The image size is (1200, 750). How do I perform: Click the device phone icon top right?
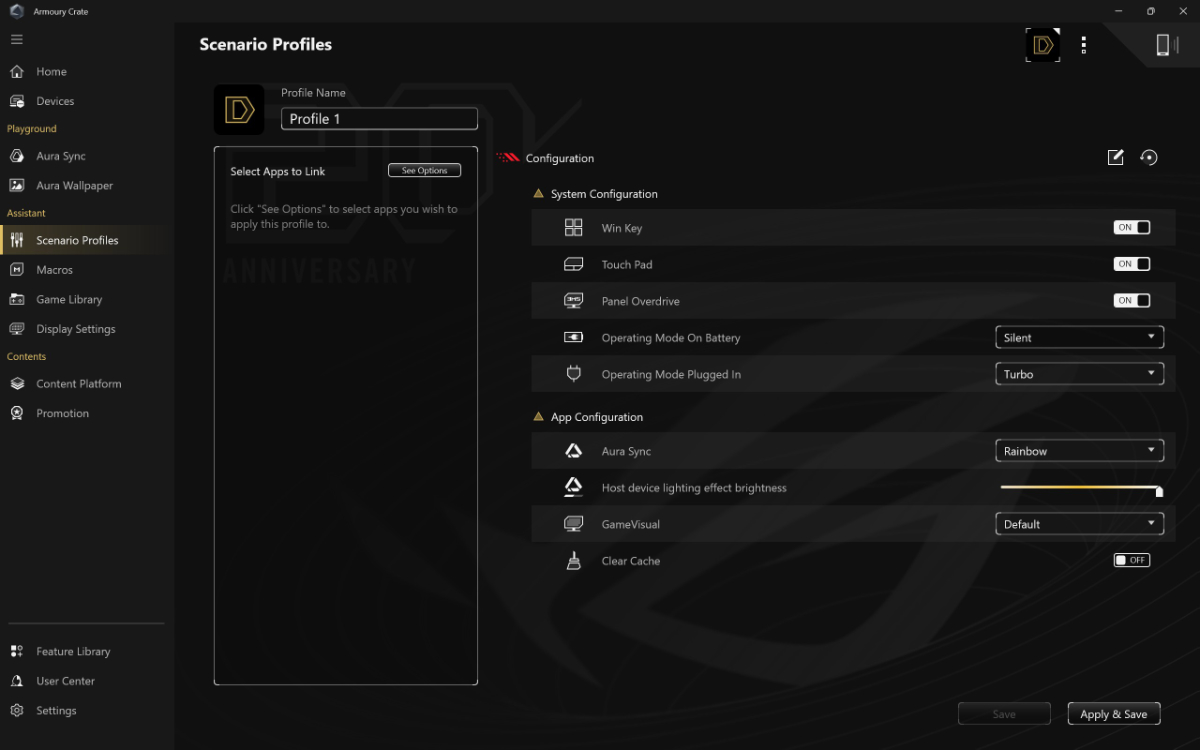click(1163, 45)
